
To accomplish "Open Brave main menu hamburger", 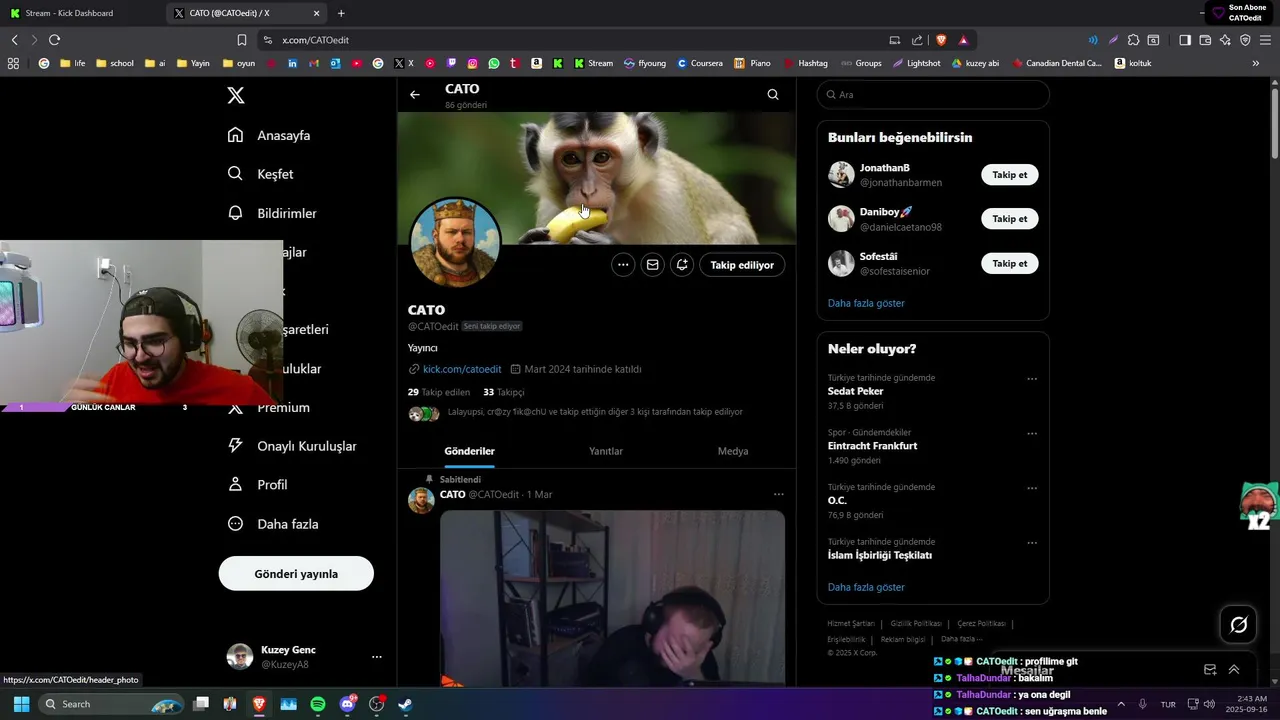I will click(1265, 40).
